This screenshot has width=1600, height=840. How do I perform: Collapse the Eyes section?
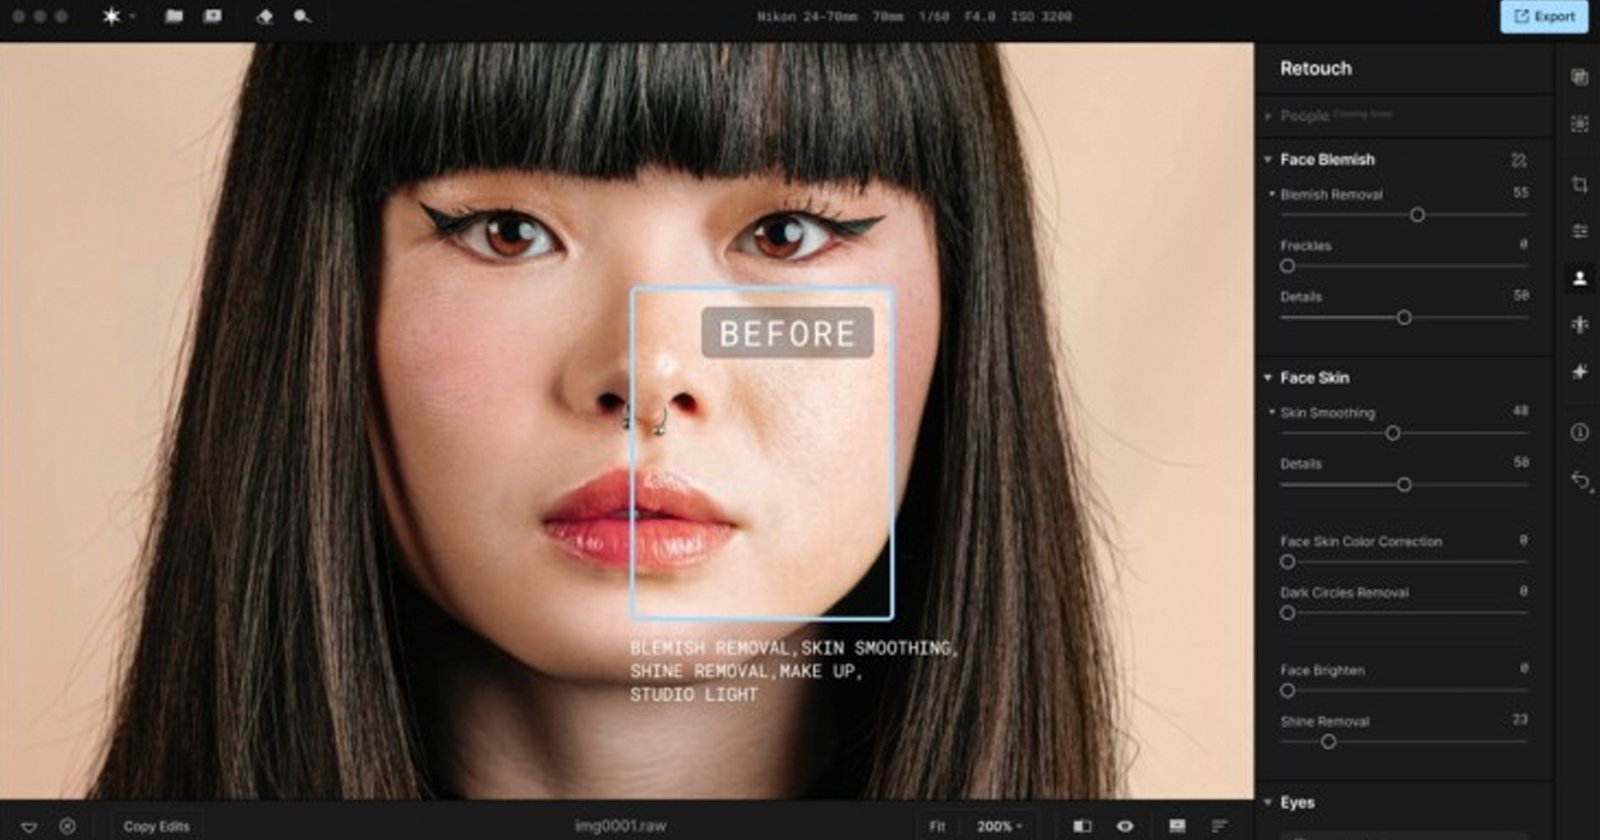[1268, 802]
